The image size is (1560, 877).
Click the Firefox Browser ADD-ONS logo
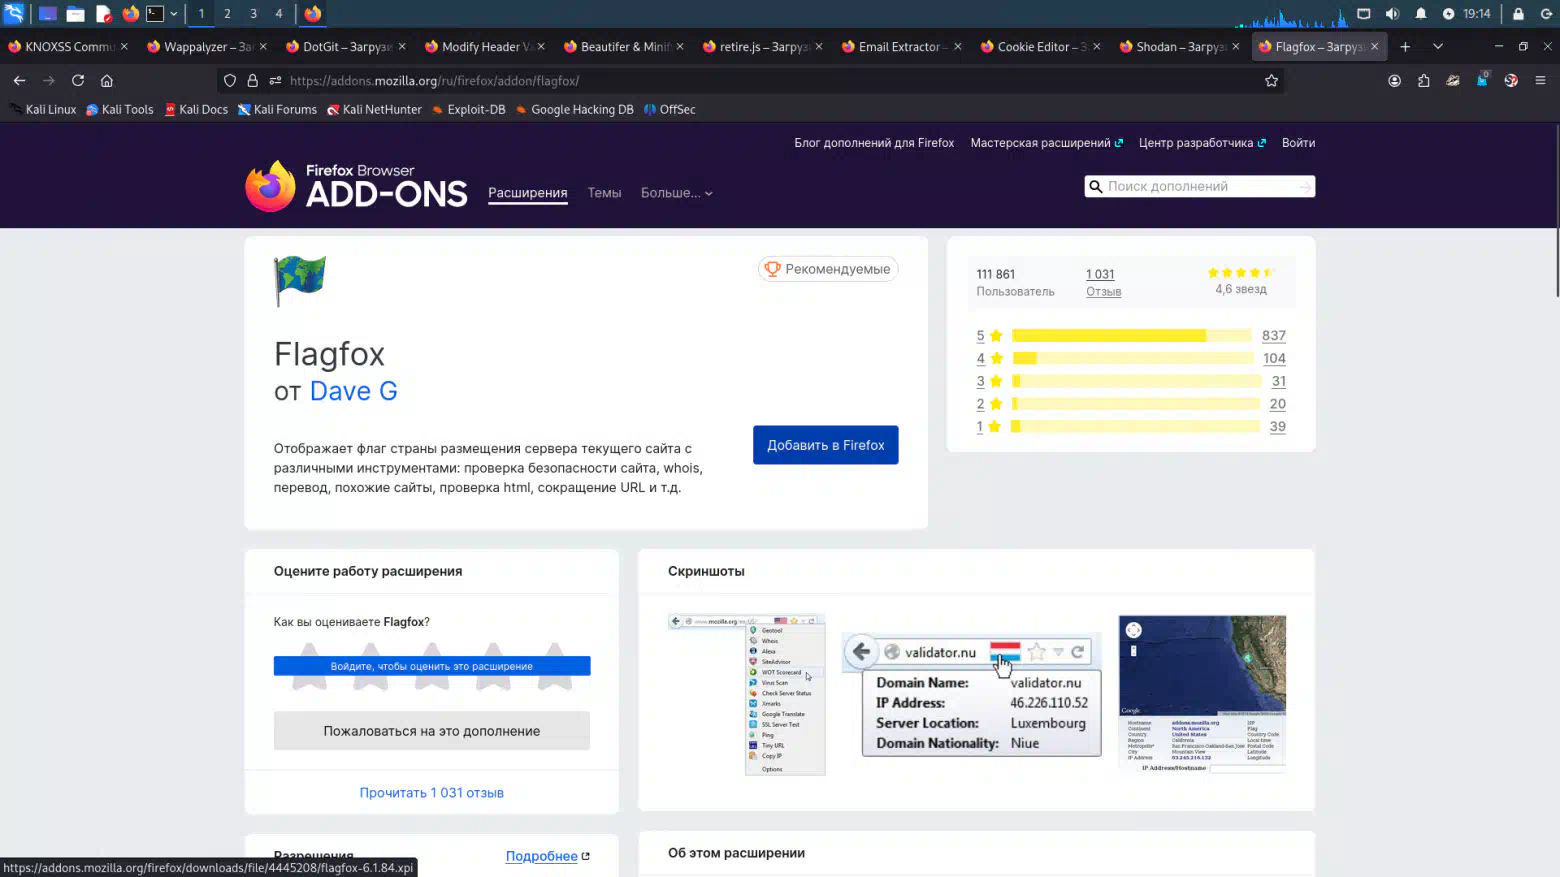click(x=356, y=186)
